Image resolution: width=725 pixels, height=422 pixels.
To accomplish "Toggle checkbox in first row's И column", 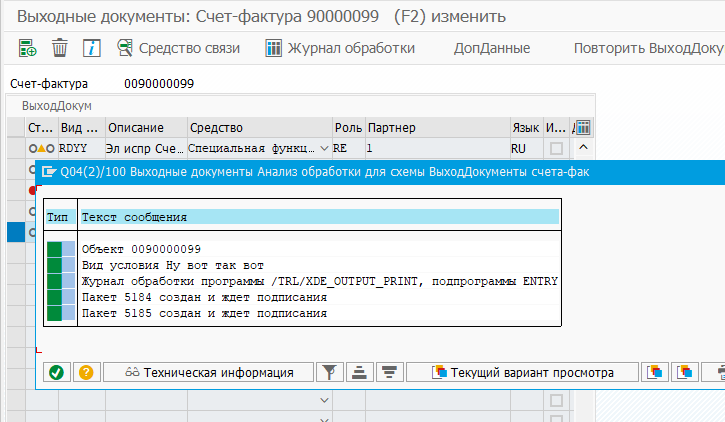I will [x=556, y=148].
